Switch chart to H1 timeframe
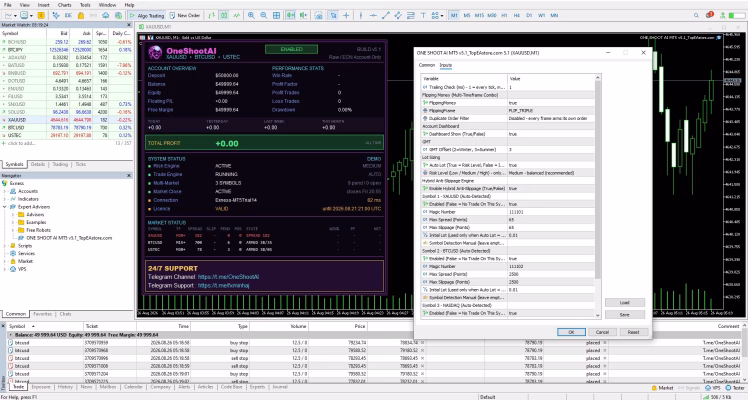This screenshot has height=400, width=748. (504, 15)
